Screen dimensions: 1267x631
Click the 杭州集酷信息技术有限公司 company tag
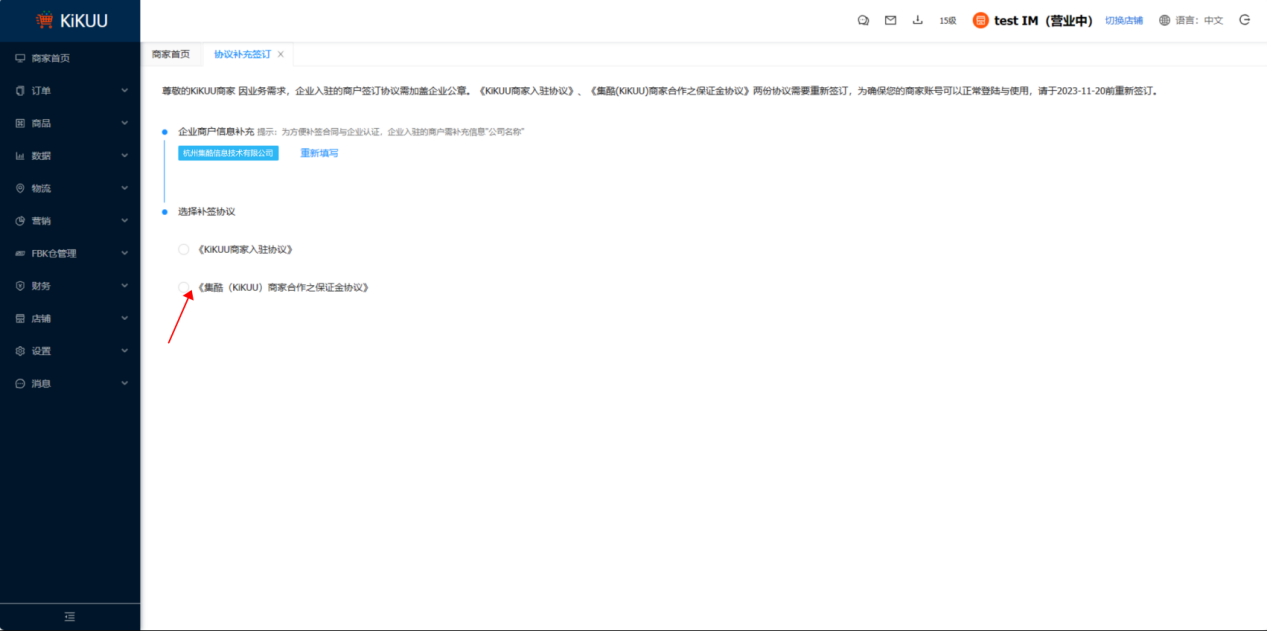point(228,153)
